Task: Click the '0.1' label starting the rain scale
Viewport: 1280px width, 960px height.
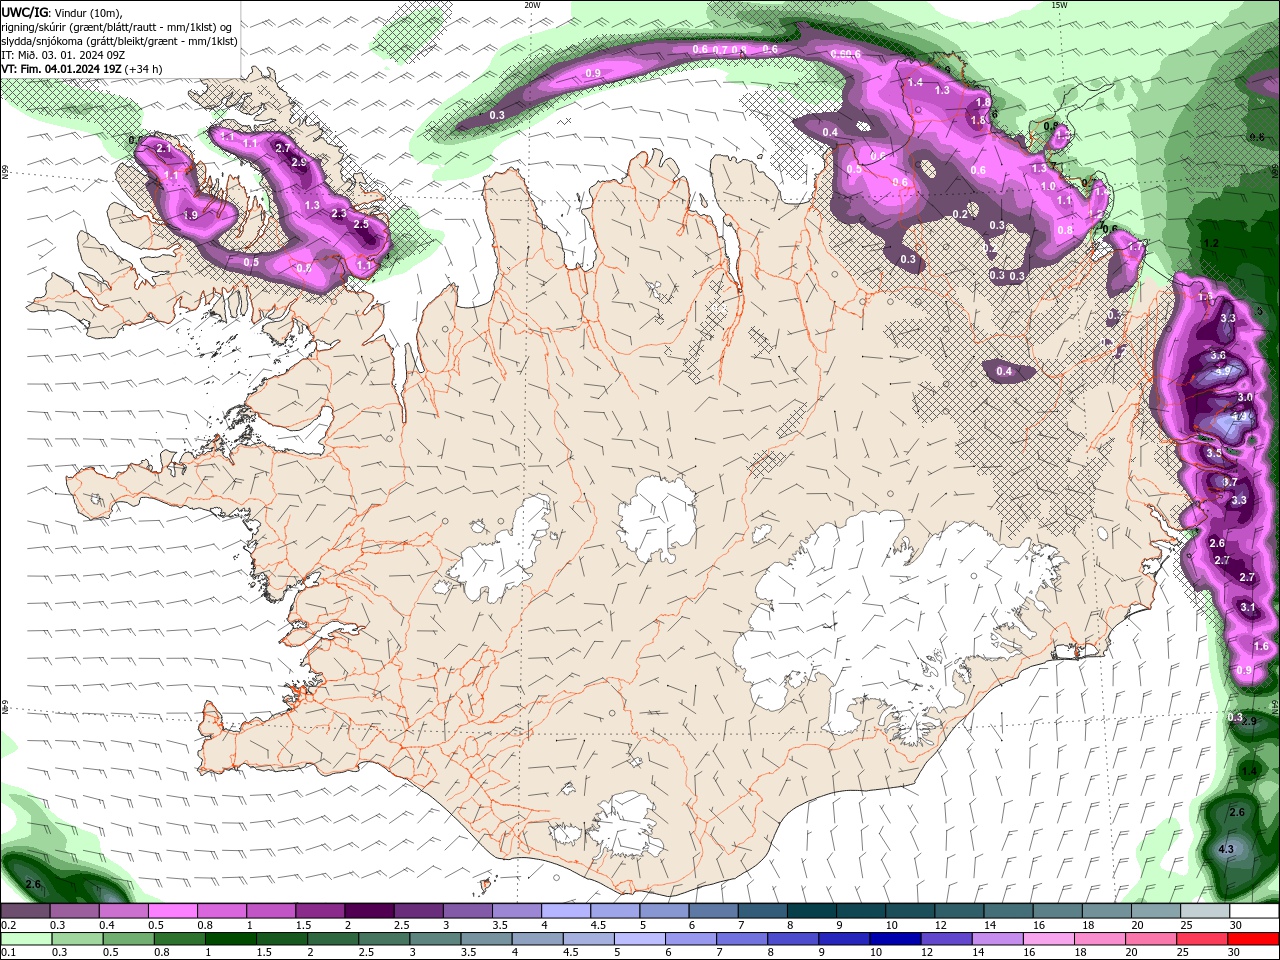Action: [x=8, y=952]
